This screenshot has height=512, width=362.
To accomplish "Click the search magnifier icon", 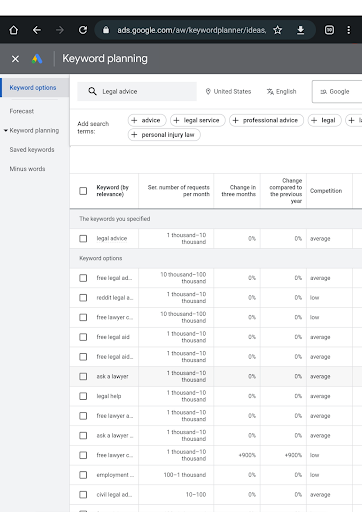I will pyautogui.click(x=92, y=91).
